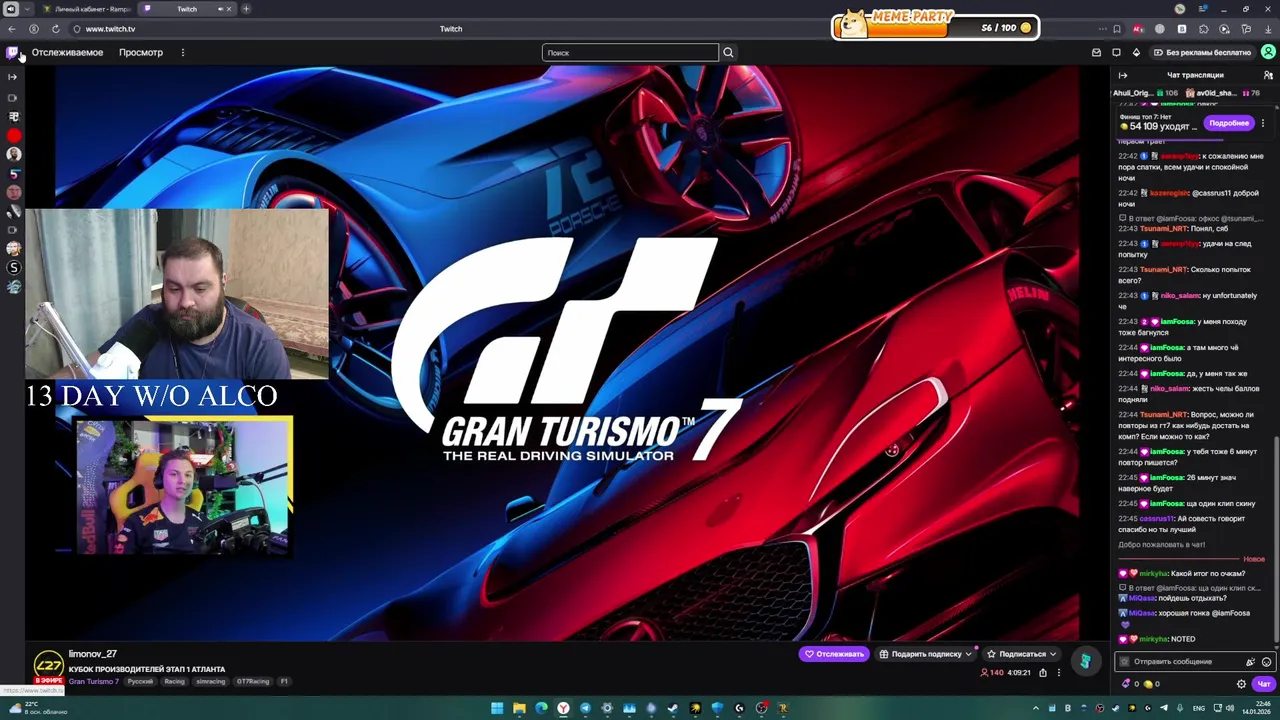
Task: Click the Без рекламы бесплатно button
Action: (1202, 52)
